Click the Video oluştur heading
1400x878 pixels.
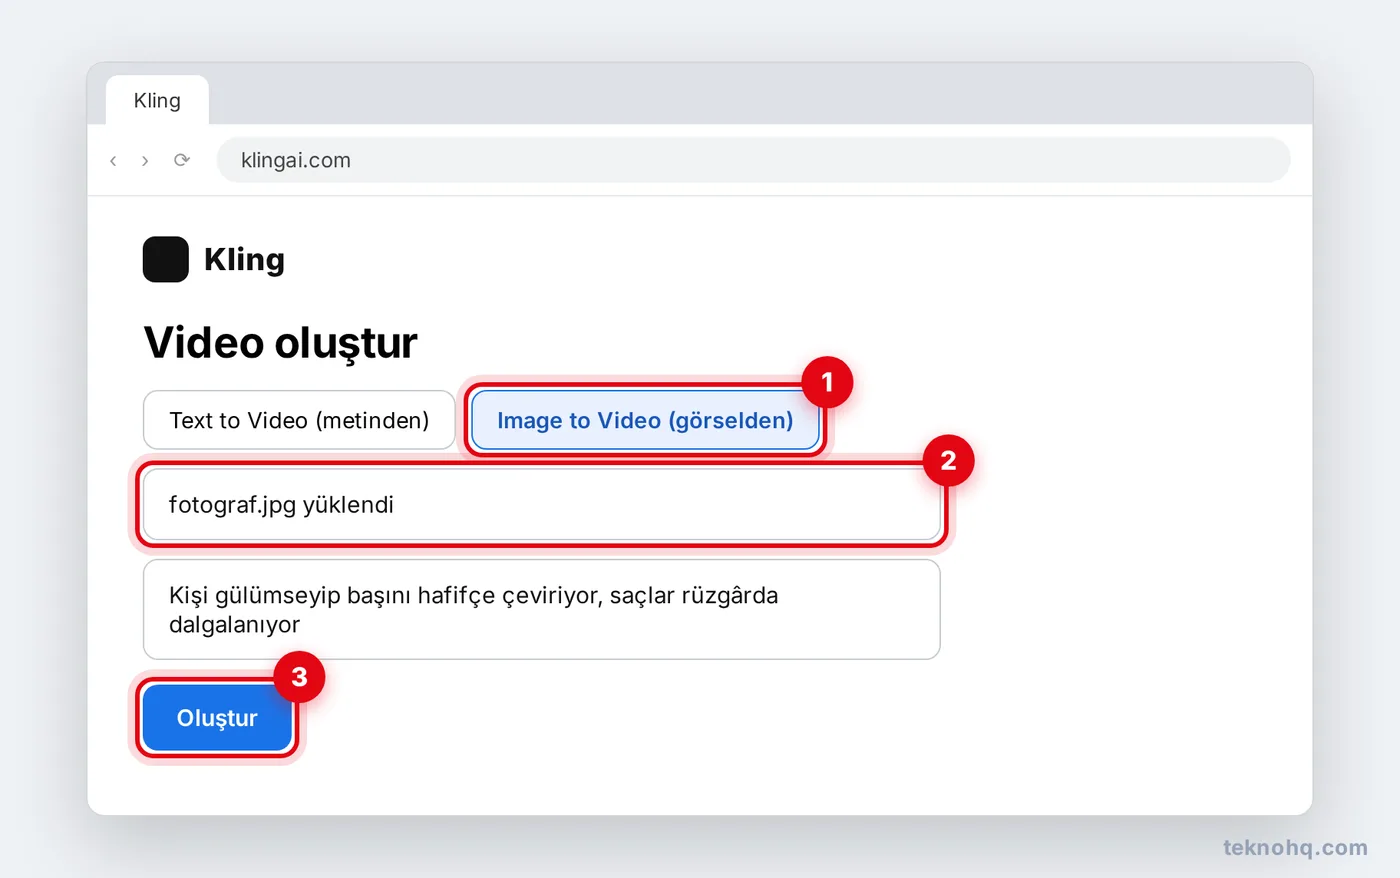tap(281, 342)
